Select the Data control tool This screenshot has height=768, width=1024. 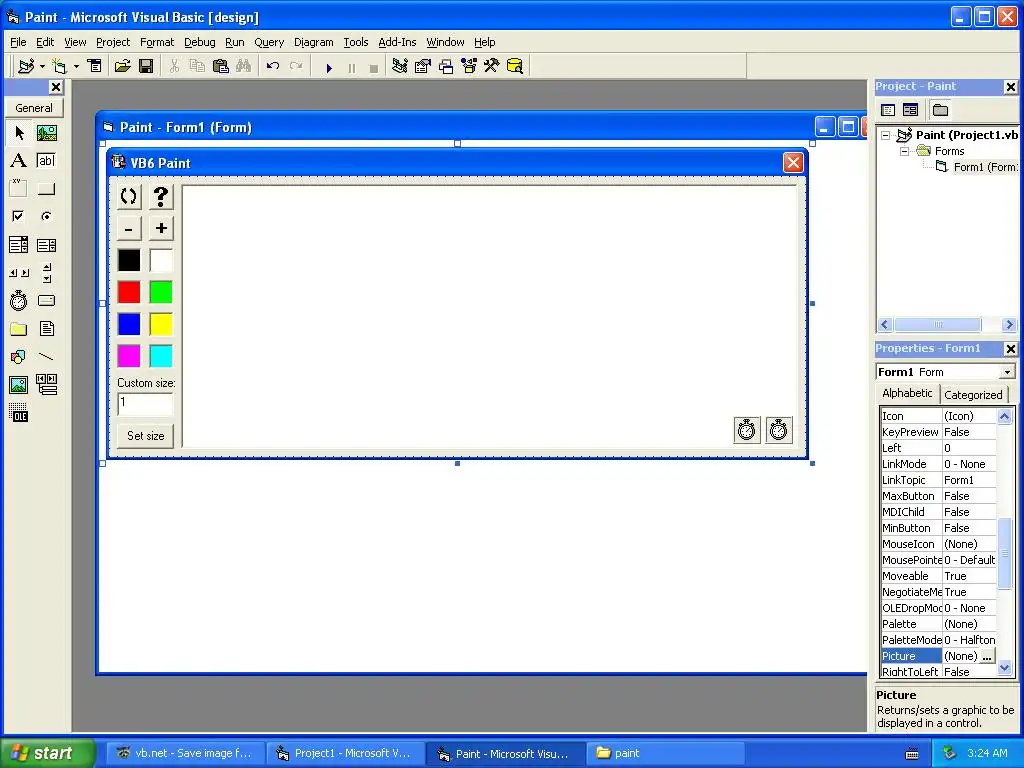46,385
